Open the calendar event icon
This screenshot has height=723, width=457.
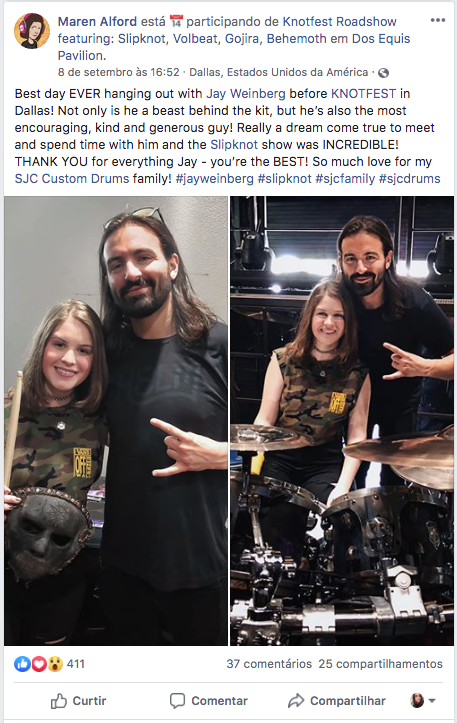pos(176,21)
